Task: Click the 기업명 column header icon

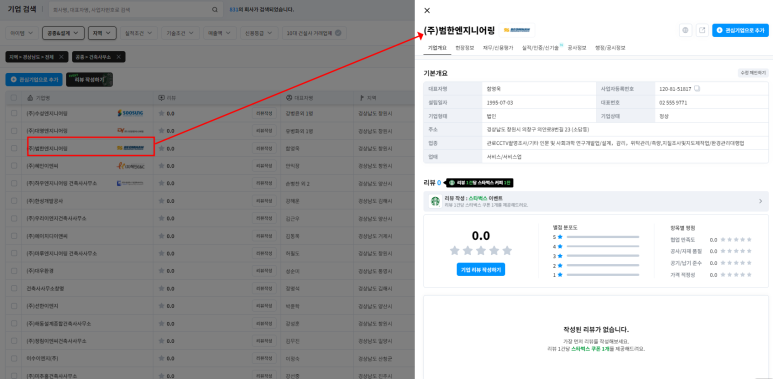Action: (x=30, y=98)
